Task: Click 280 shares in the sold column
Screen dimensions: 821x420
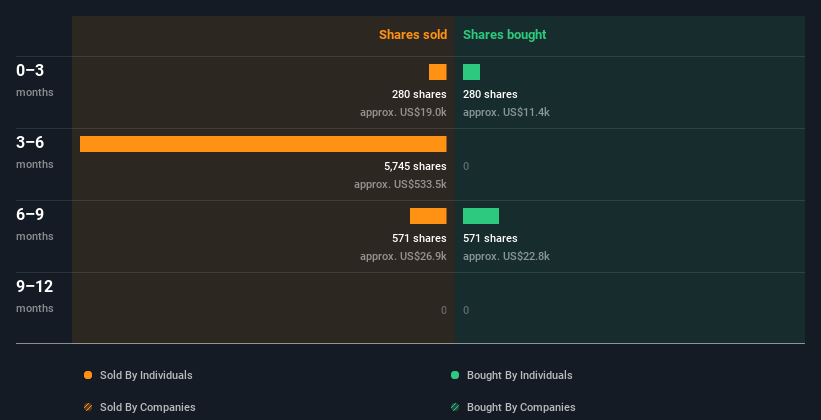Action: point(419,94)
